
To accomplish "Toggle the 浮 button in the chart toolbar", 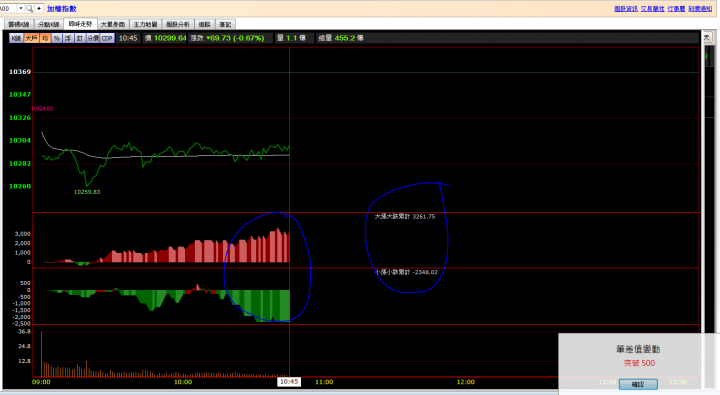I will pyautogui.click(x=68, y=38).
